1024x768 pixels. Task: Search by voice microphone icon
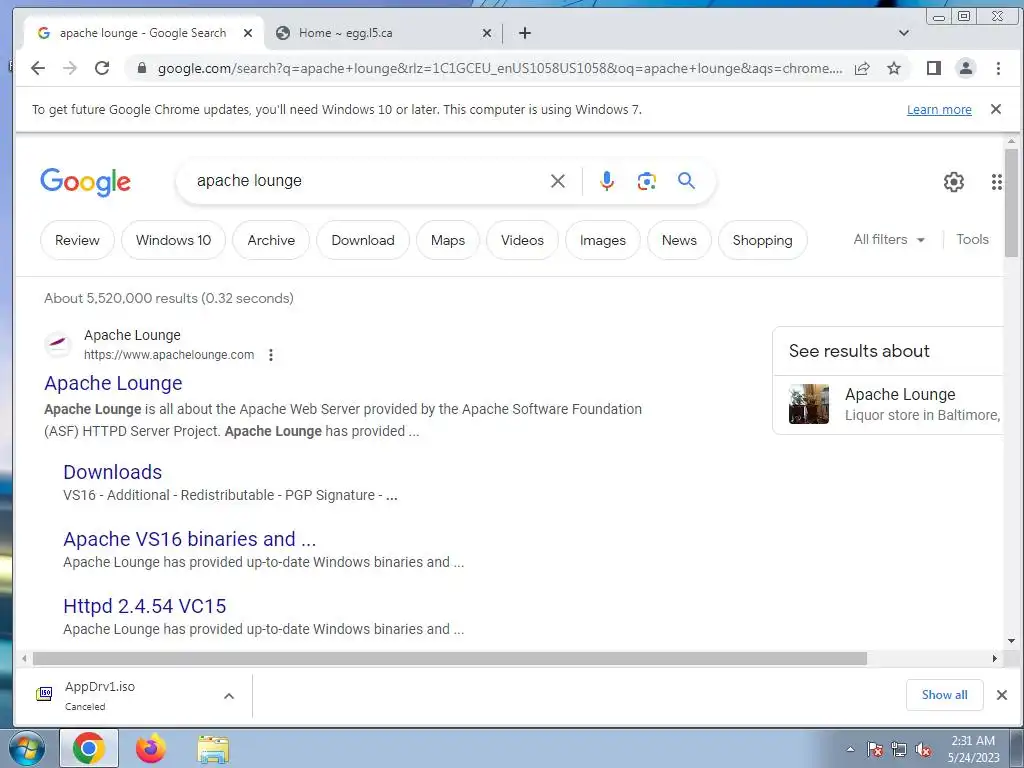[x=607, y=181]
